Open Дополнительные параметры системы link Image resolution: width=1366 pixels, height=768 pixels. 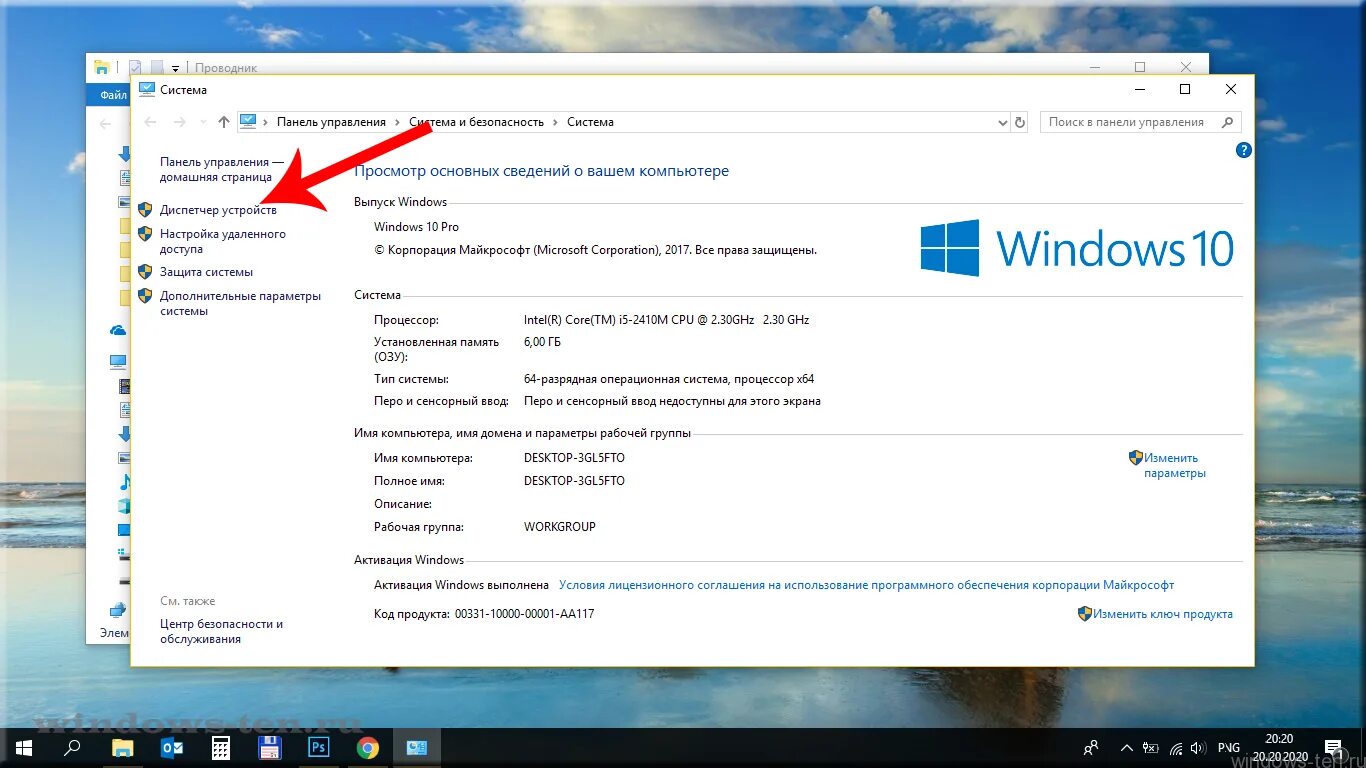tap(240, 303)
